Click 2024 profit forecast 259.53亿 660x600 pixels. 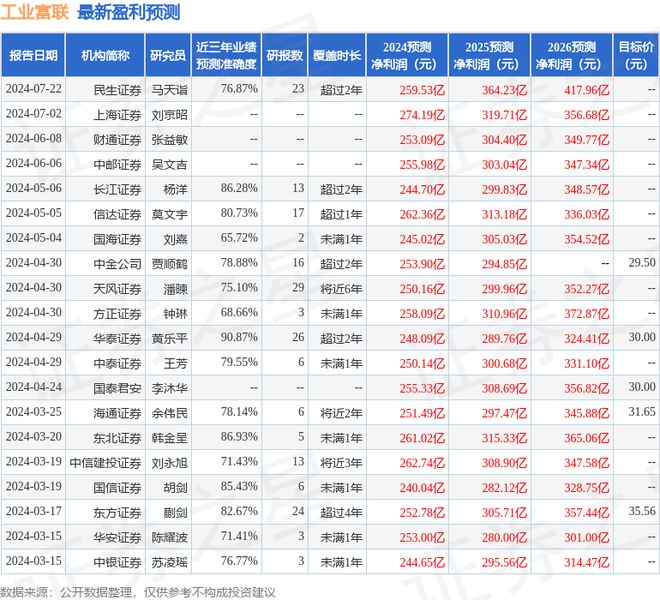click(422, 90)
